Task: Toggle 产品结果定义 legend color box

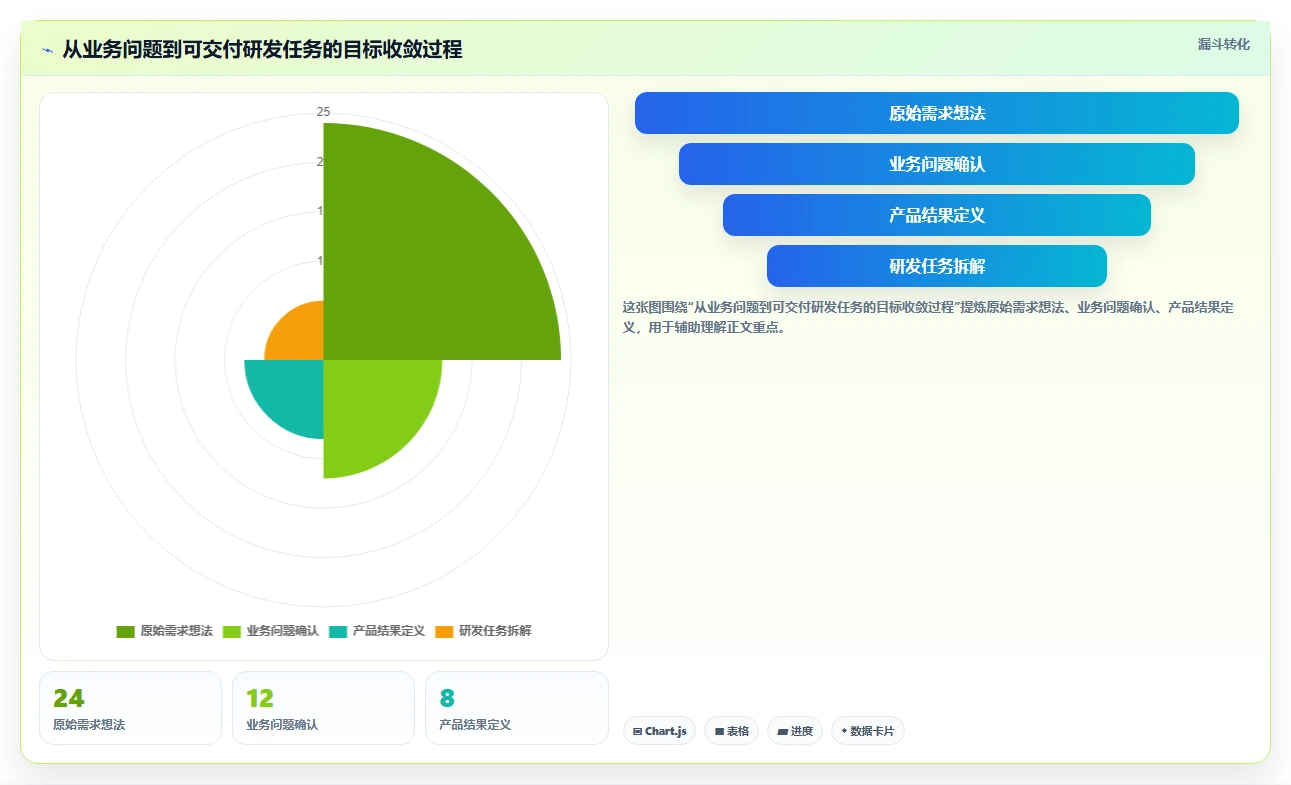Action: pos(338,631)
